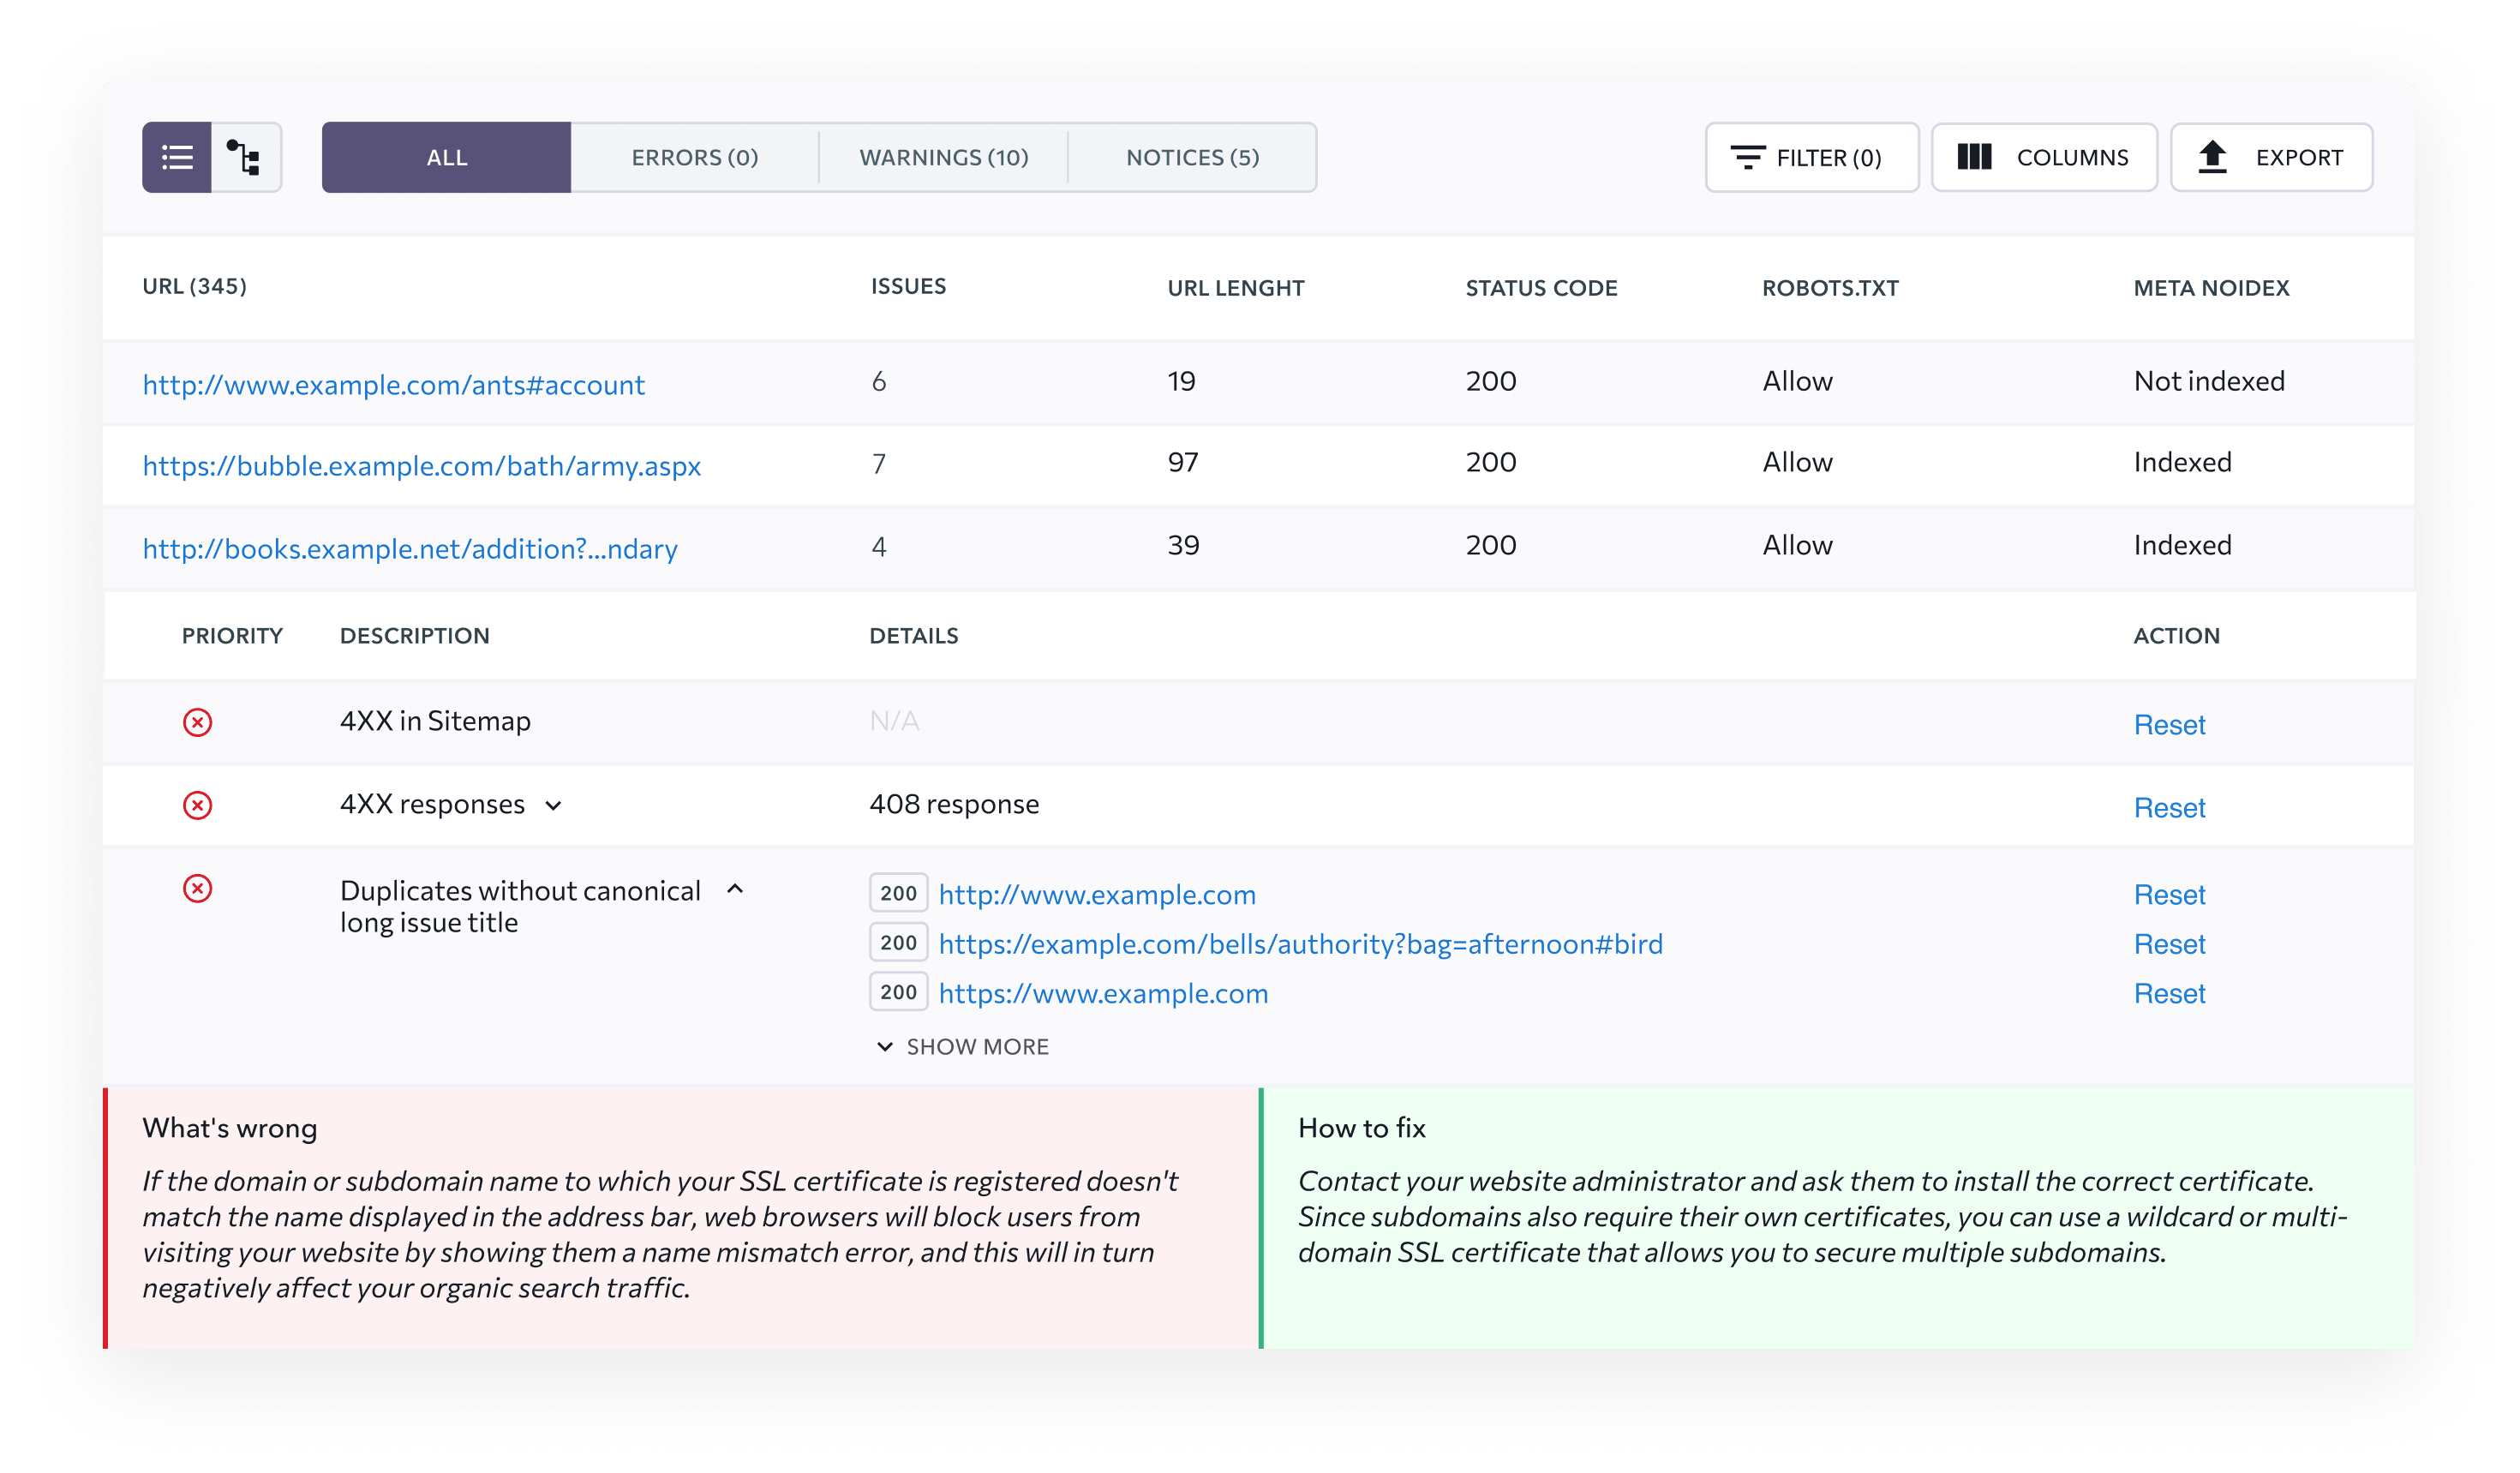Click the columns bars icon
This screenshot has height=1473, width=2520.
tap(1974, 157)
